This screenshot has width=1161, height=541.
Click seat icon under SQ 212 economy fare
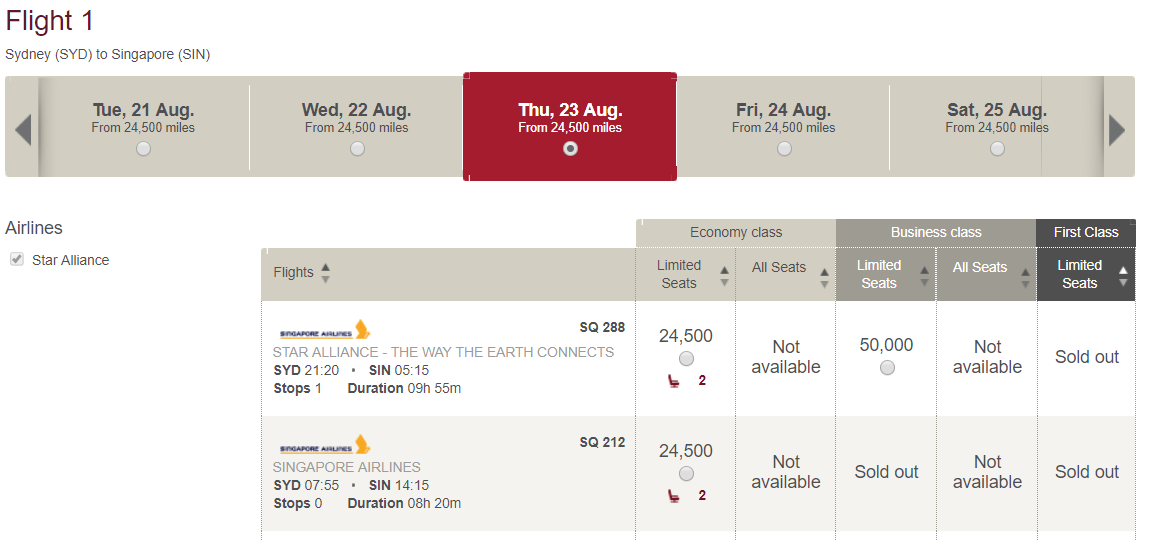click(x=674, y=496)
